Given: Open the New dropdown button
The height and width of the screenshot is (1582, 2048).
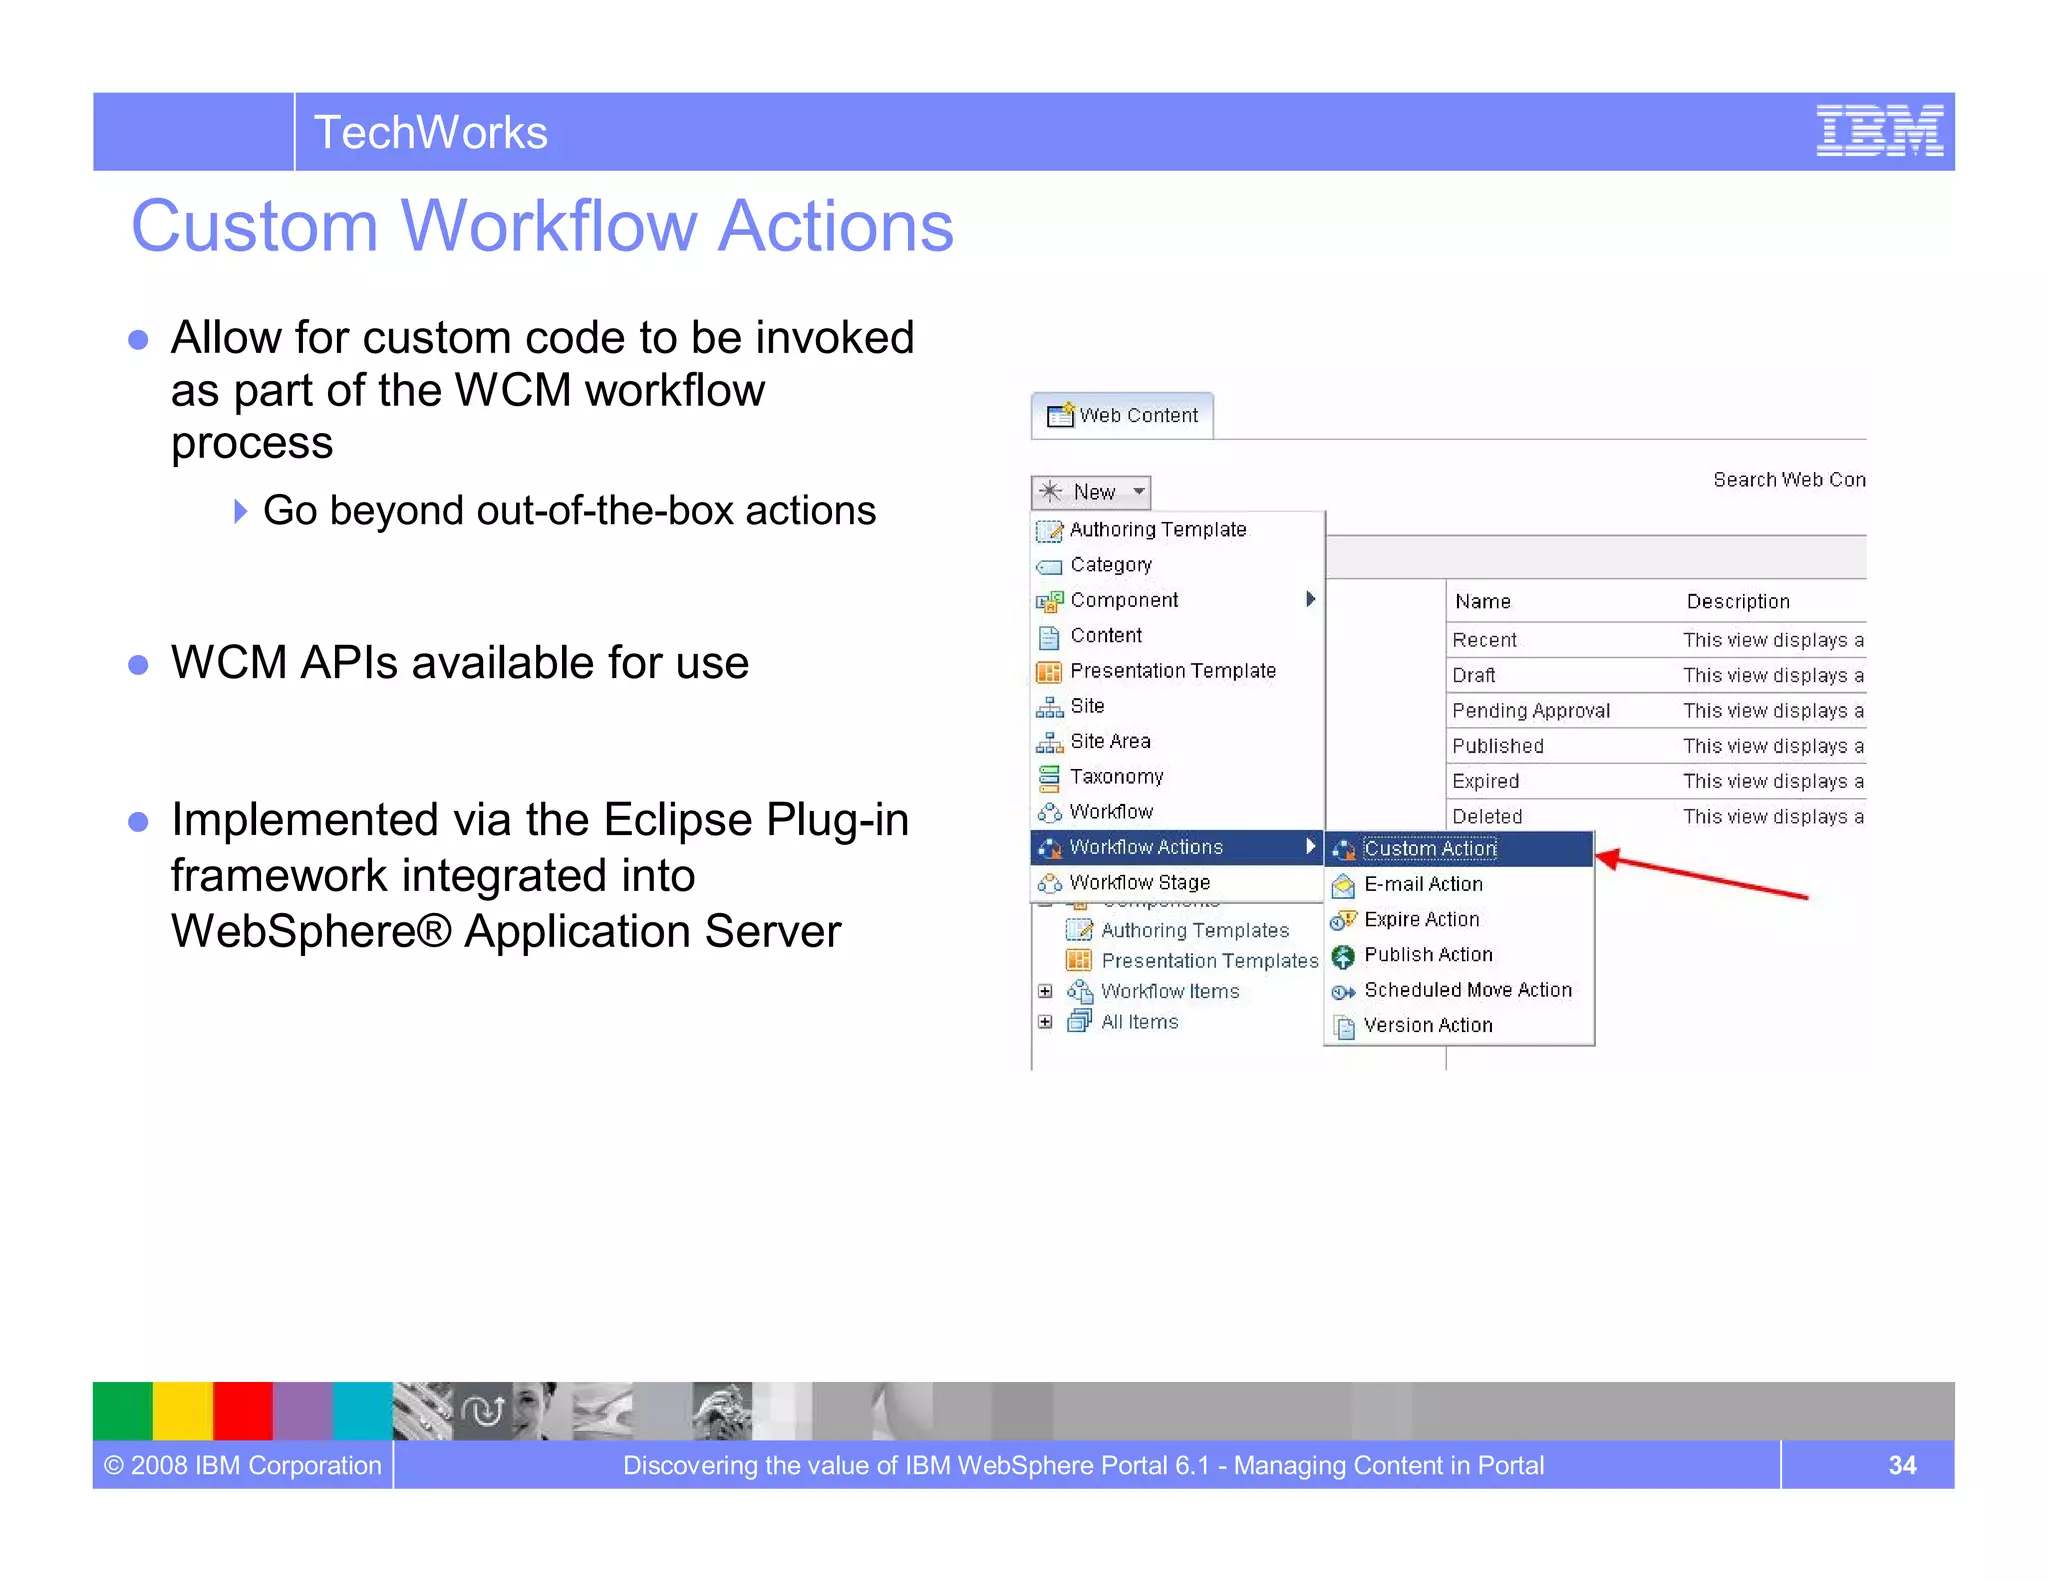Looking at the screenshot, I should 1091,492.
